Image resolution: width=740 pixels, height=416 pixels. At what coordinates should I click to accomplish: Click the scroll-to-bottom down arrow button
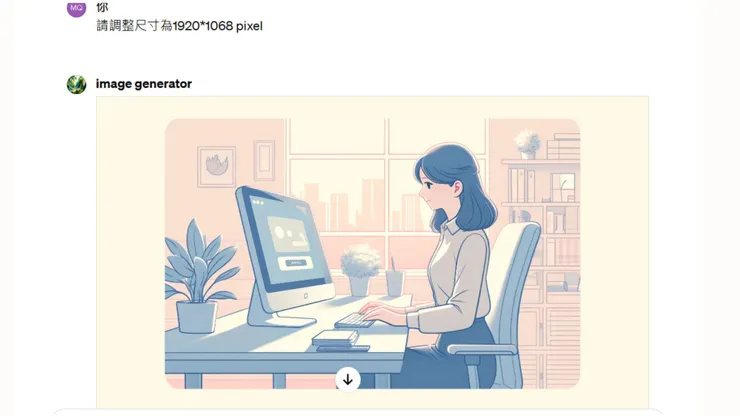[x=348, y=379]
